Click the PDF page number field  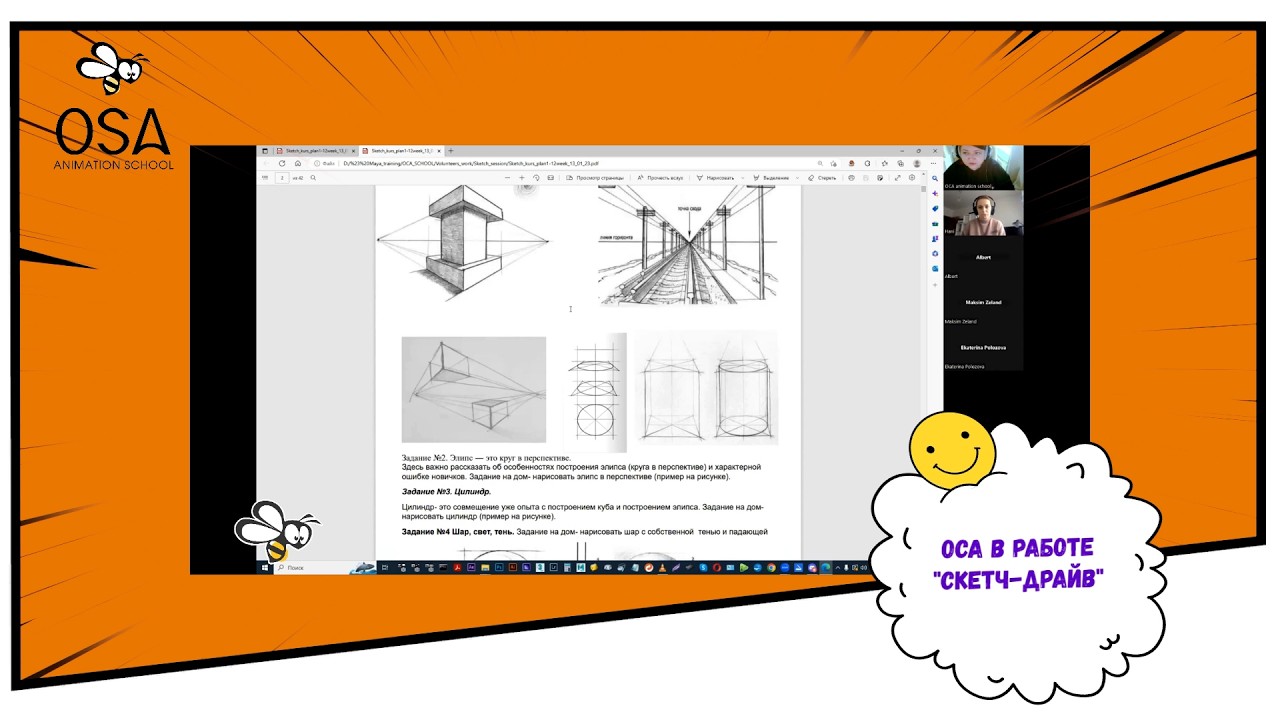coord(282,178)
